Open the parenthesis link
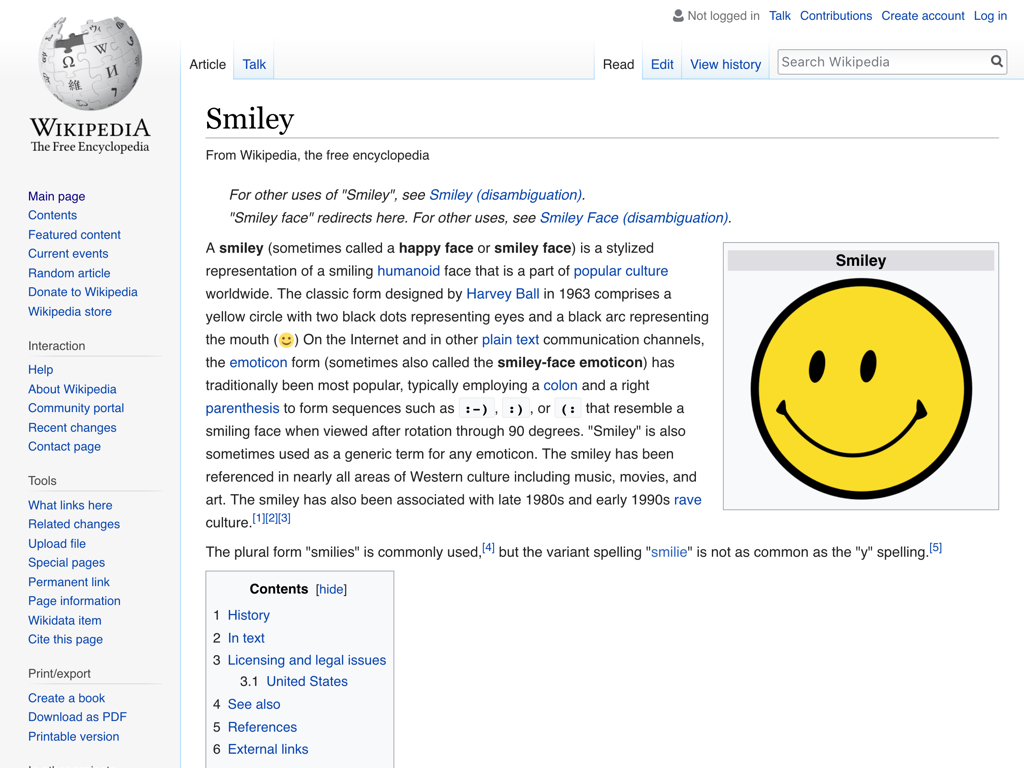Screen dimensions: 1024x768 click(x=242, y=408)
